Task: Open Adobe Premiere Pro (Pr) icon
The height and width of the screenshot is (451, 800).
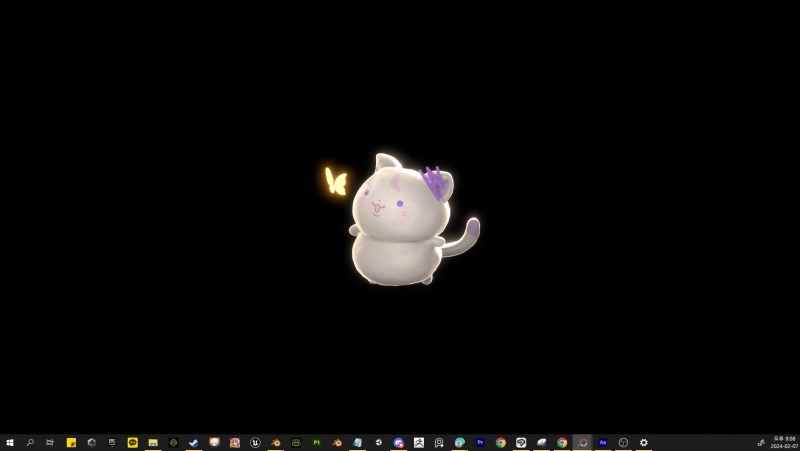Action: coord(480,442)
